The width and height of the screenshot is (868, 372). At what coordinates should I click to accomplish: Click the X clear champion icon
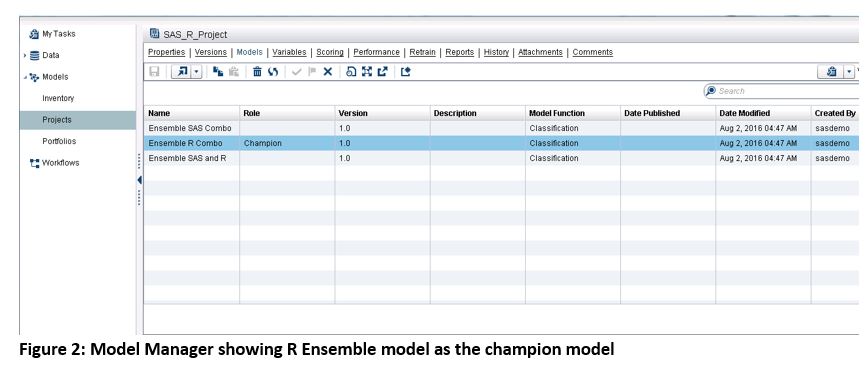coord(328,71)
